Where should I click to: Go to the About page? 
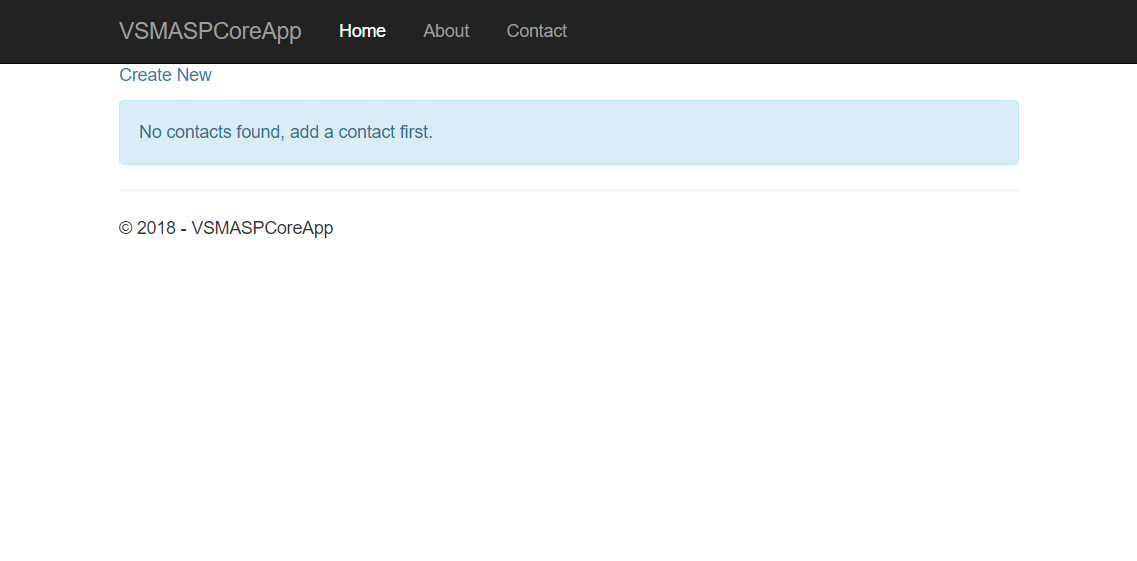point(446,31)
